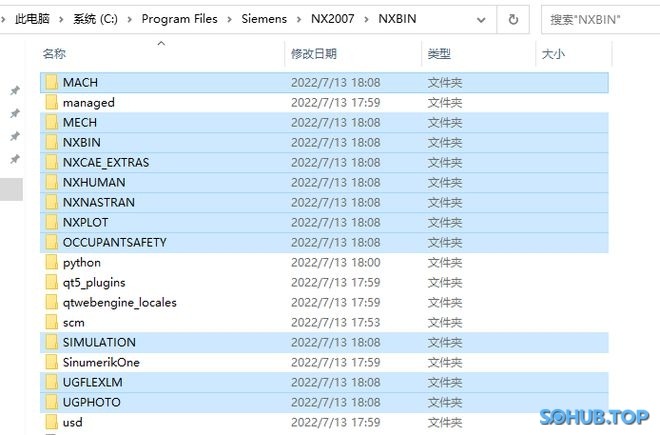Select the MACH folder name
660x435 pixels.
coord(80,83)
